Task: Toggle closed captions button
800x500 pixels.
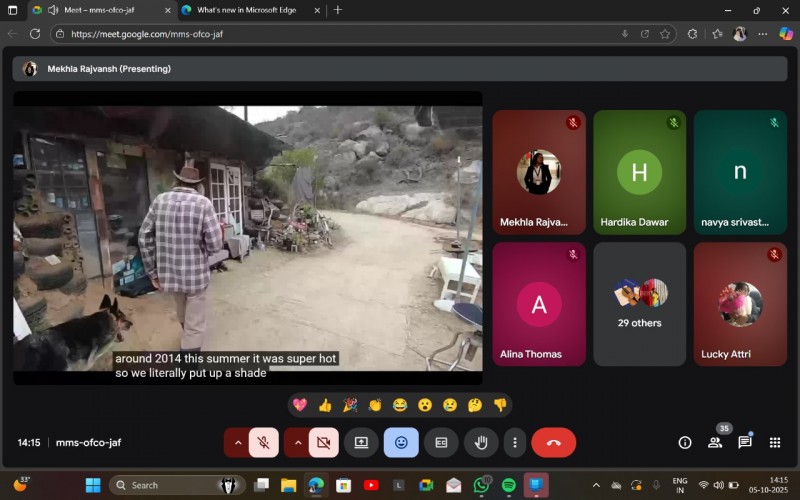Action: (x=441, y=442)
